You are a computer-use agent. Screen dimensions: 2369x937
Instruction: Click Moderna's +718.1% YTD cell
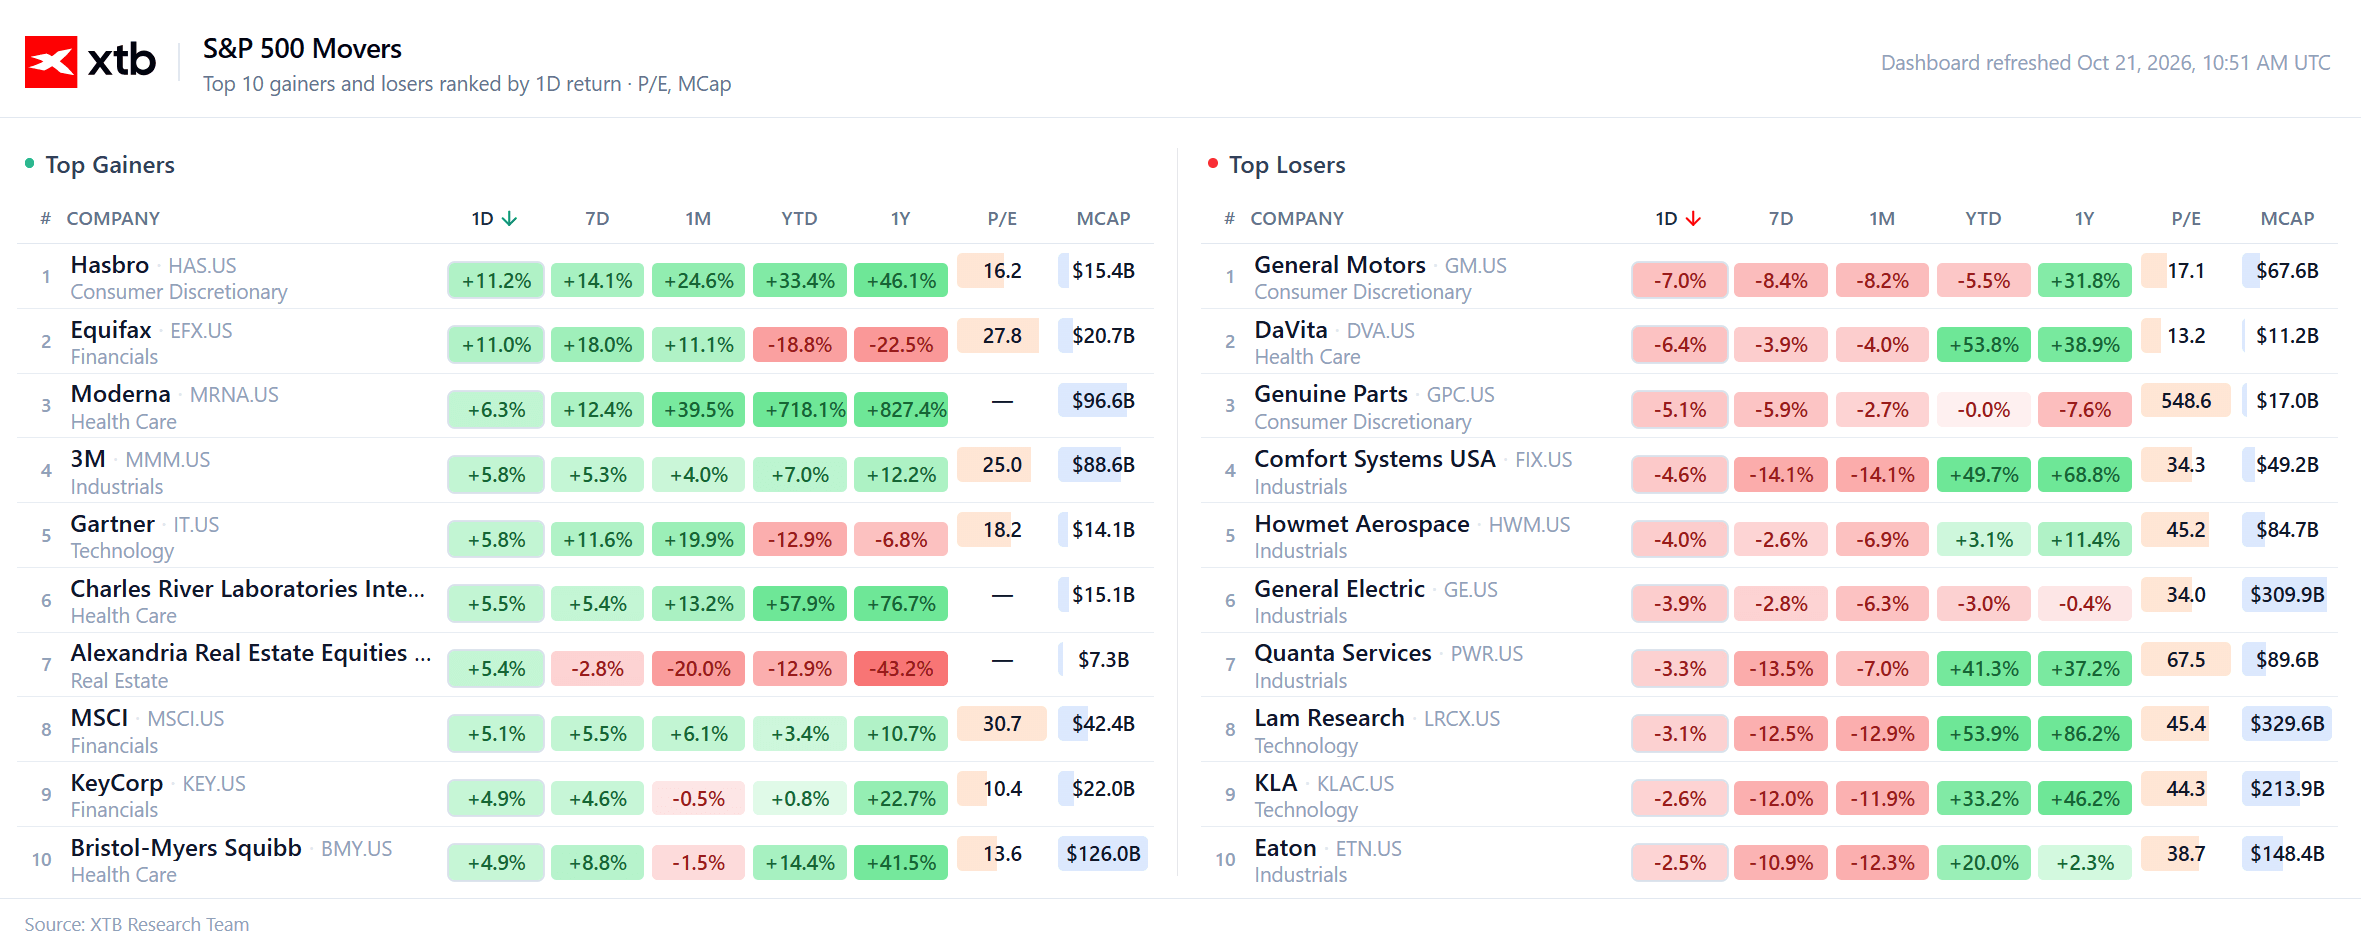point(800,410)
